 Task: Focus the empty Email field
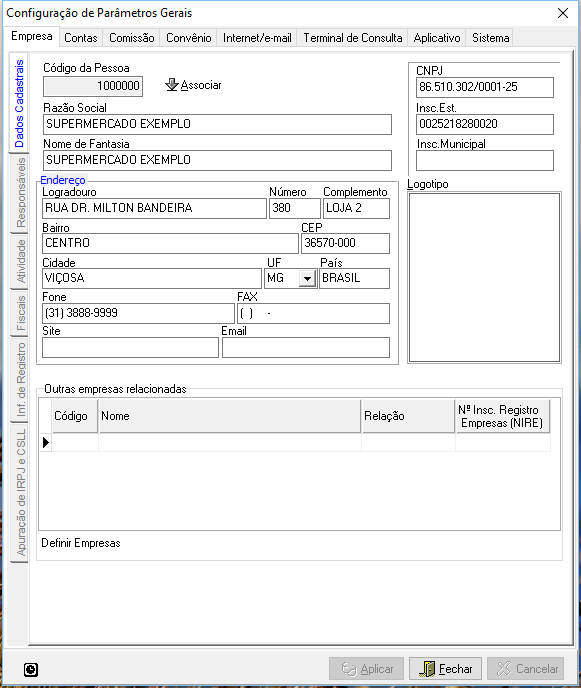pos(306,348)
